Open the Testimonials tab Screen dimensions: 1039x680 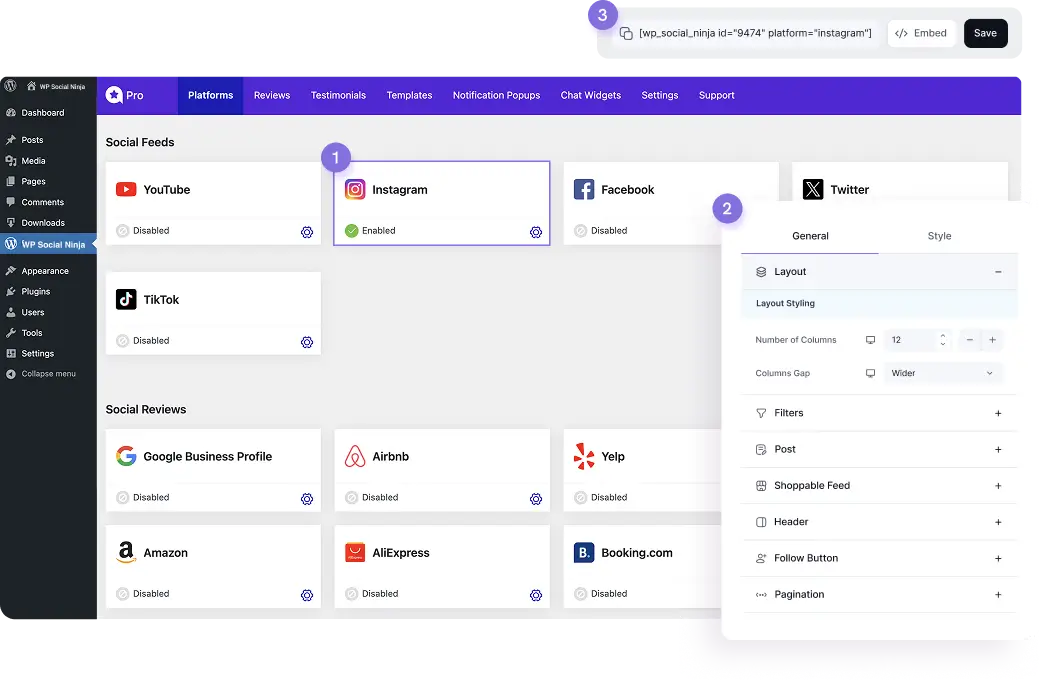(x=338, y=95)
